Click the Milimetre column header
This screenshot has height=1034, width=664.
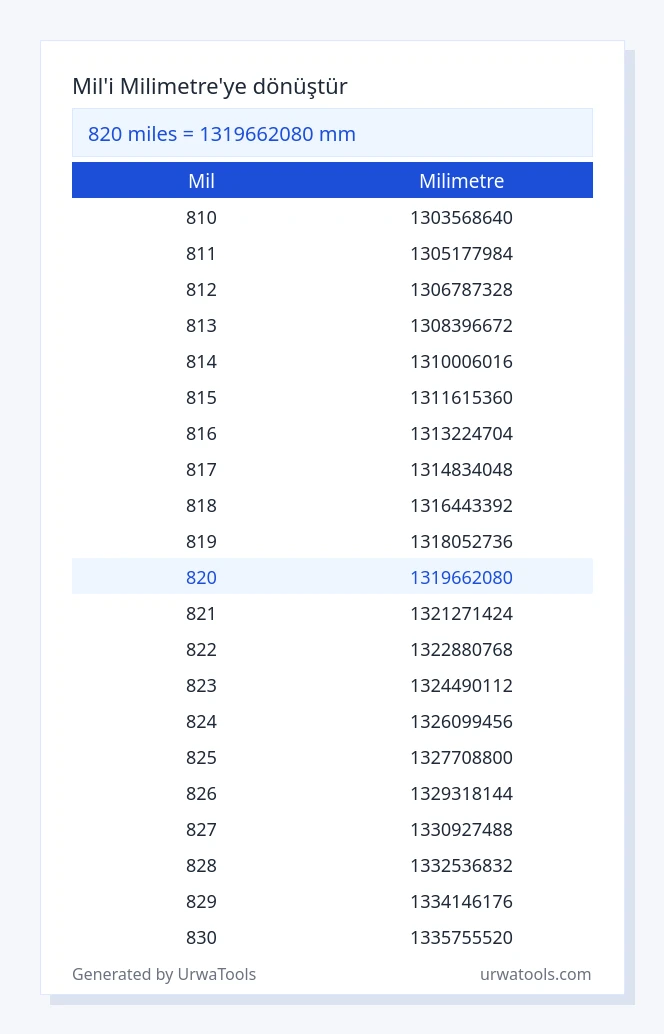pyautogui.click(x=462, y=181)
